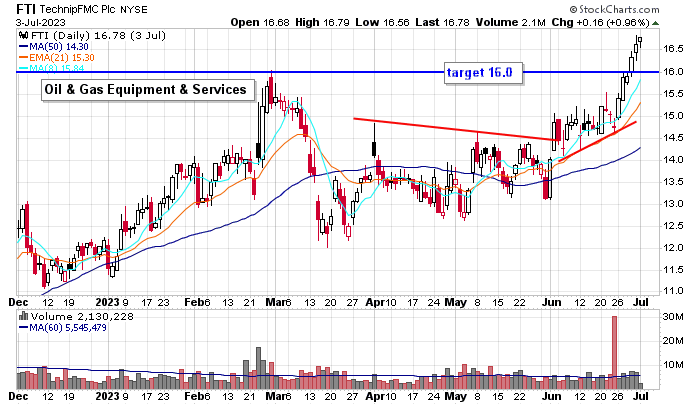This screenshot has width=700, height=405.
Task: Click the 11.0 price axis label
Action: pyautogui.click(x=673, y=291)
